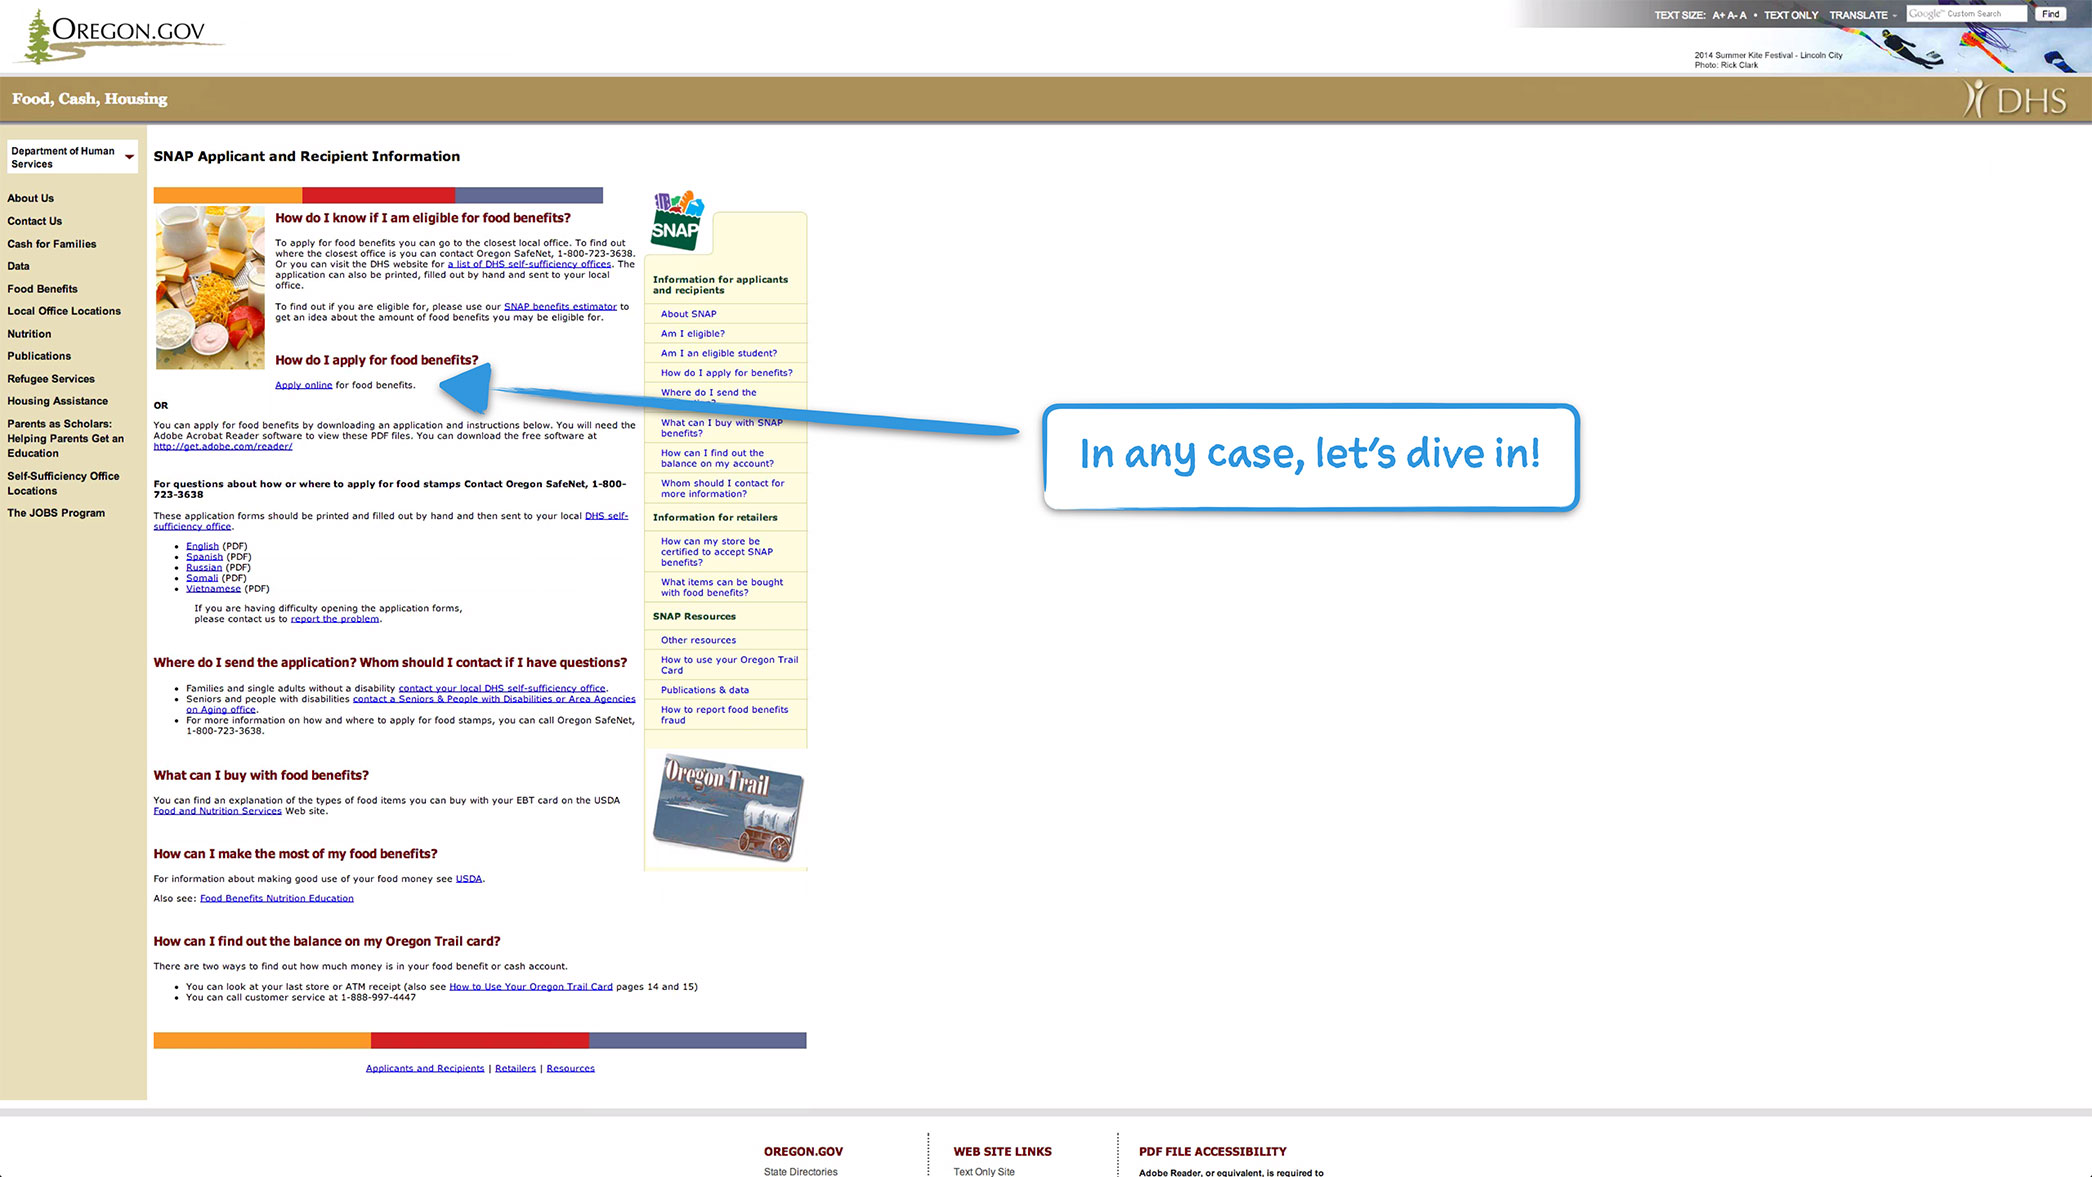Image resolution: width=2092 pixels, height=1177 pixels.
Task: Open Whom should I contact for more information?
Action: coord(723,488)
